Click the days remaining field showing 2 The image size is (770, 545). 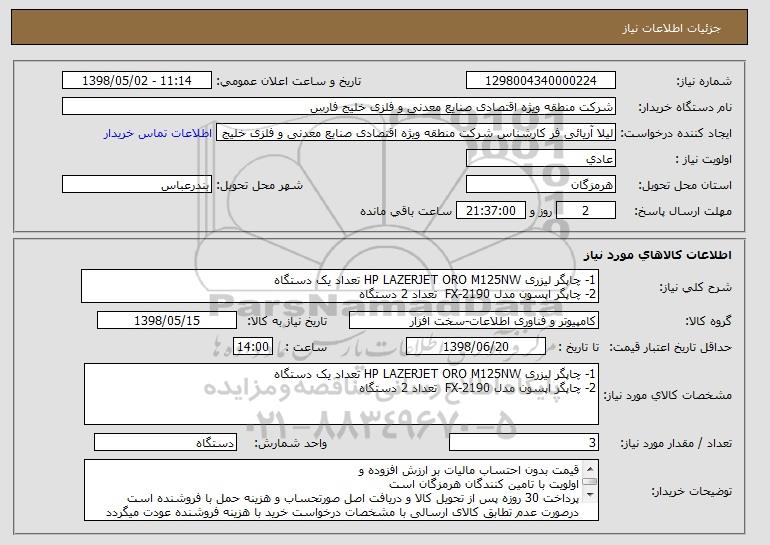[586, 211]
